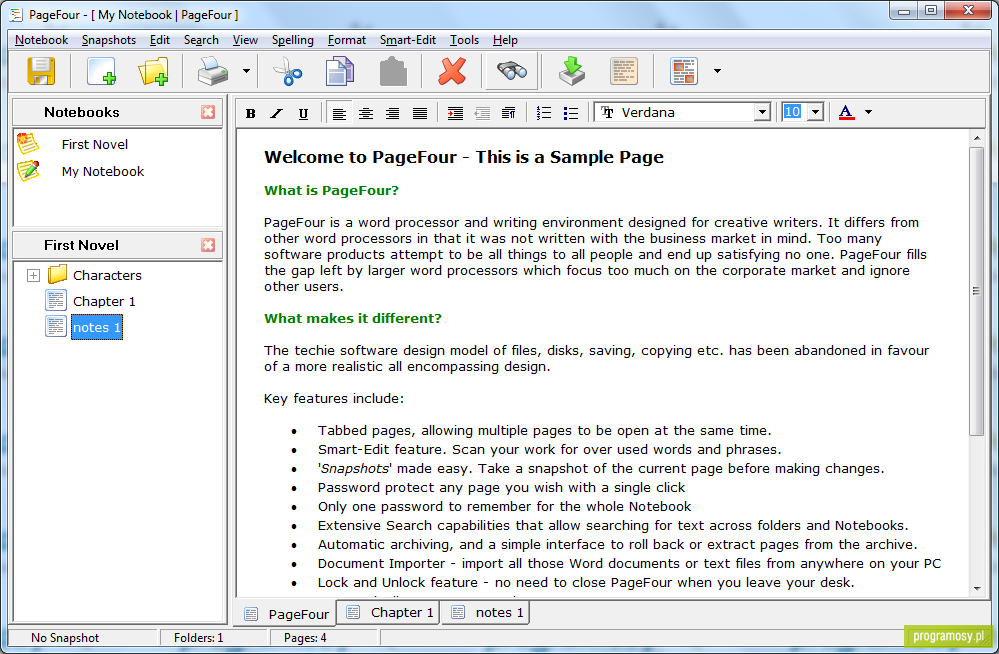Click the greyed Paste clipboard icon
The height and width of the screenshot is (654, 999).
pyautogui.click(x=393, y=71)
